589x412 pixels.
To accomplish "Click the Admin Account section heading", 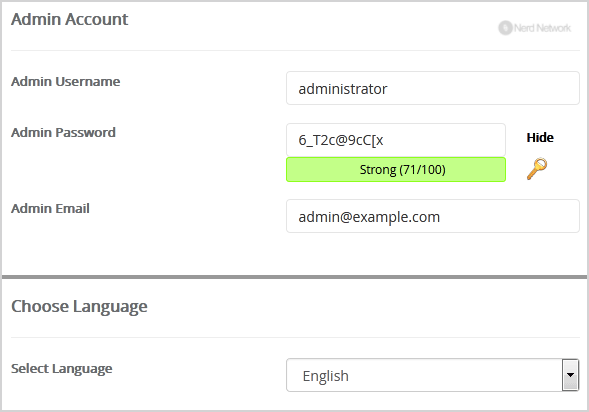I will (x=69, y=19).
